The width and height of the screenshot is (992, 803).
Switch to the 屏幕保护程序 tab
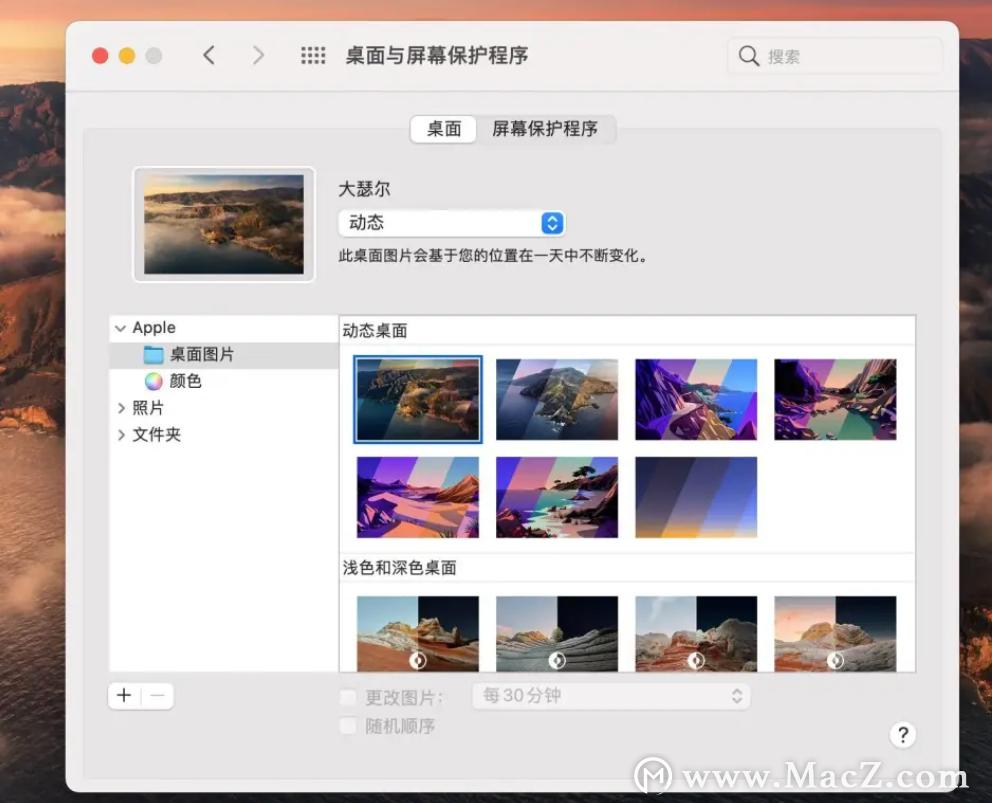coord(546,129)
